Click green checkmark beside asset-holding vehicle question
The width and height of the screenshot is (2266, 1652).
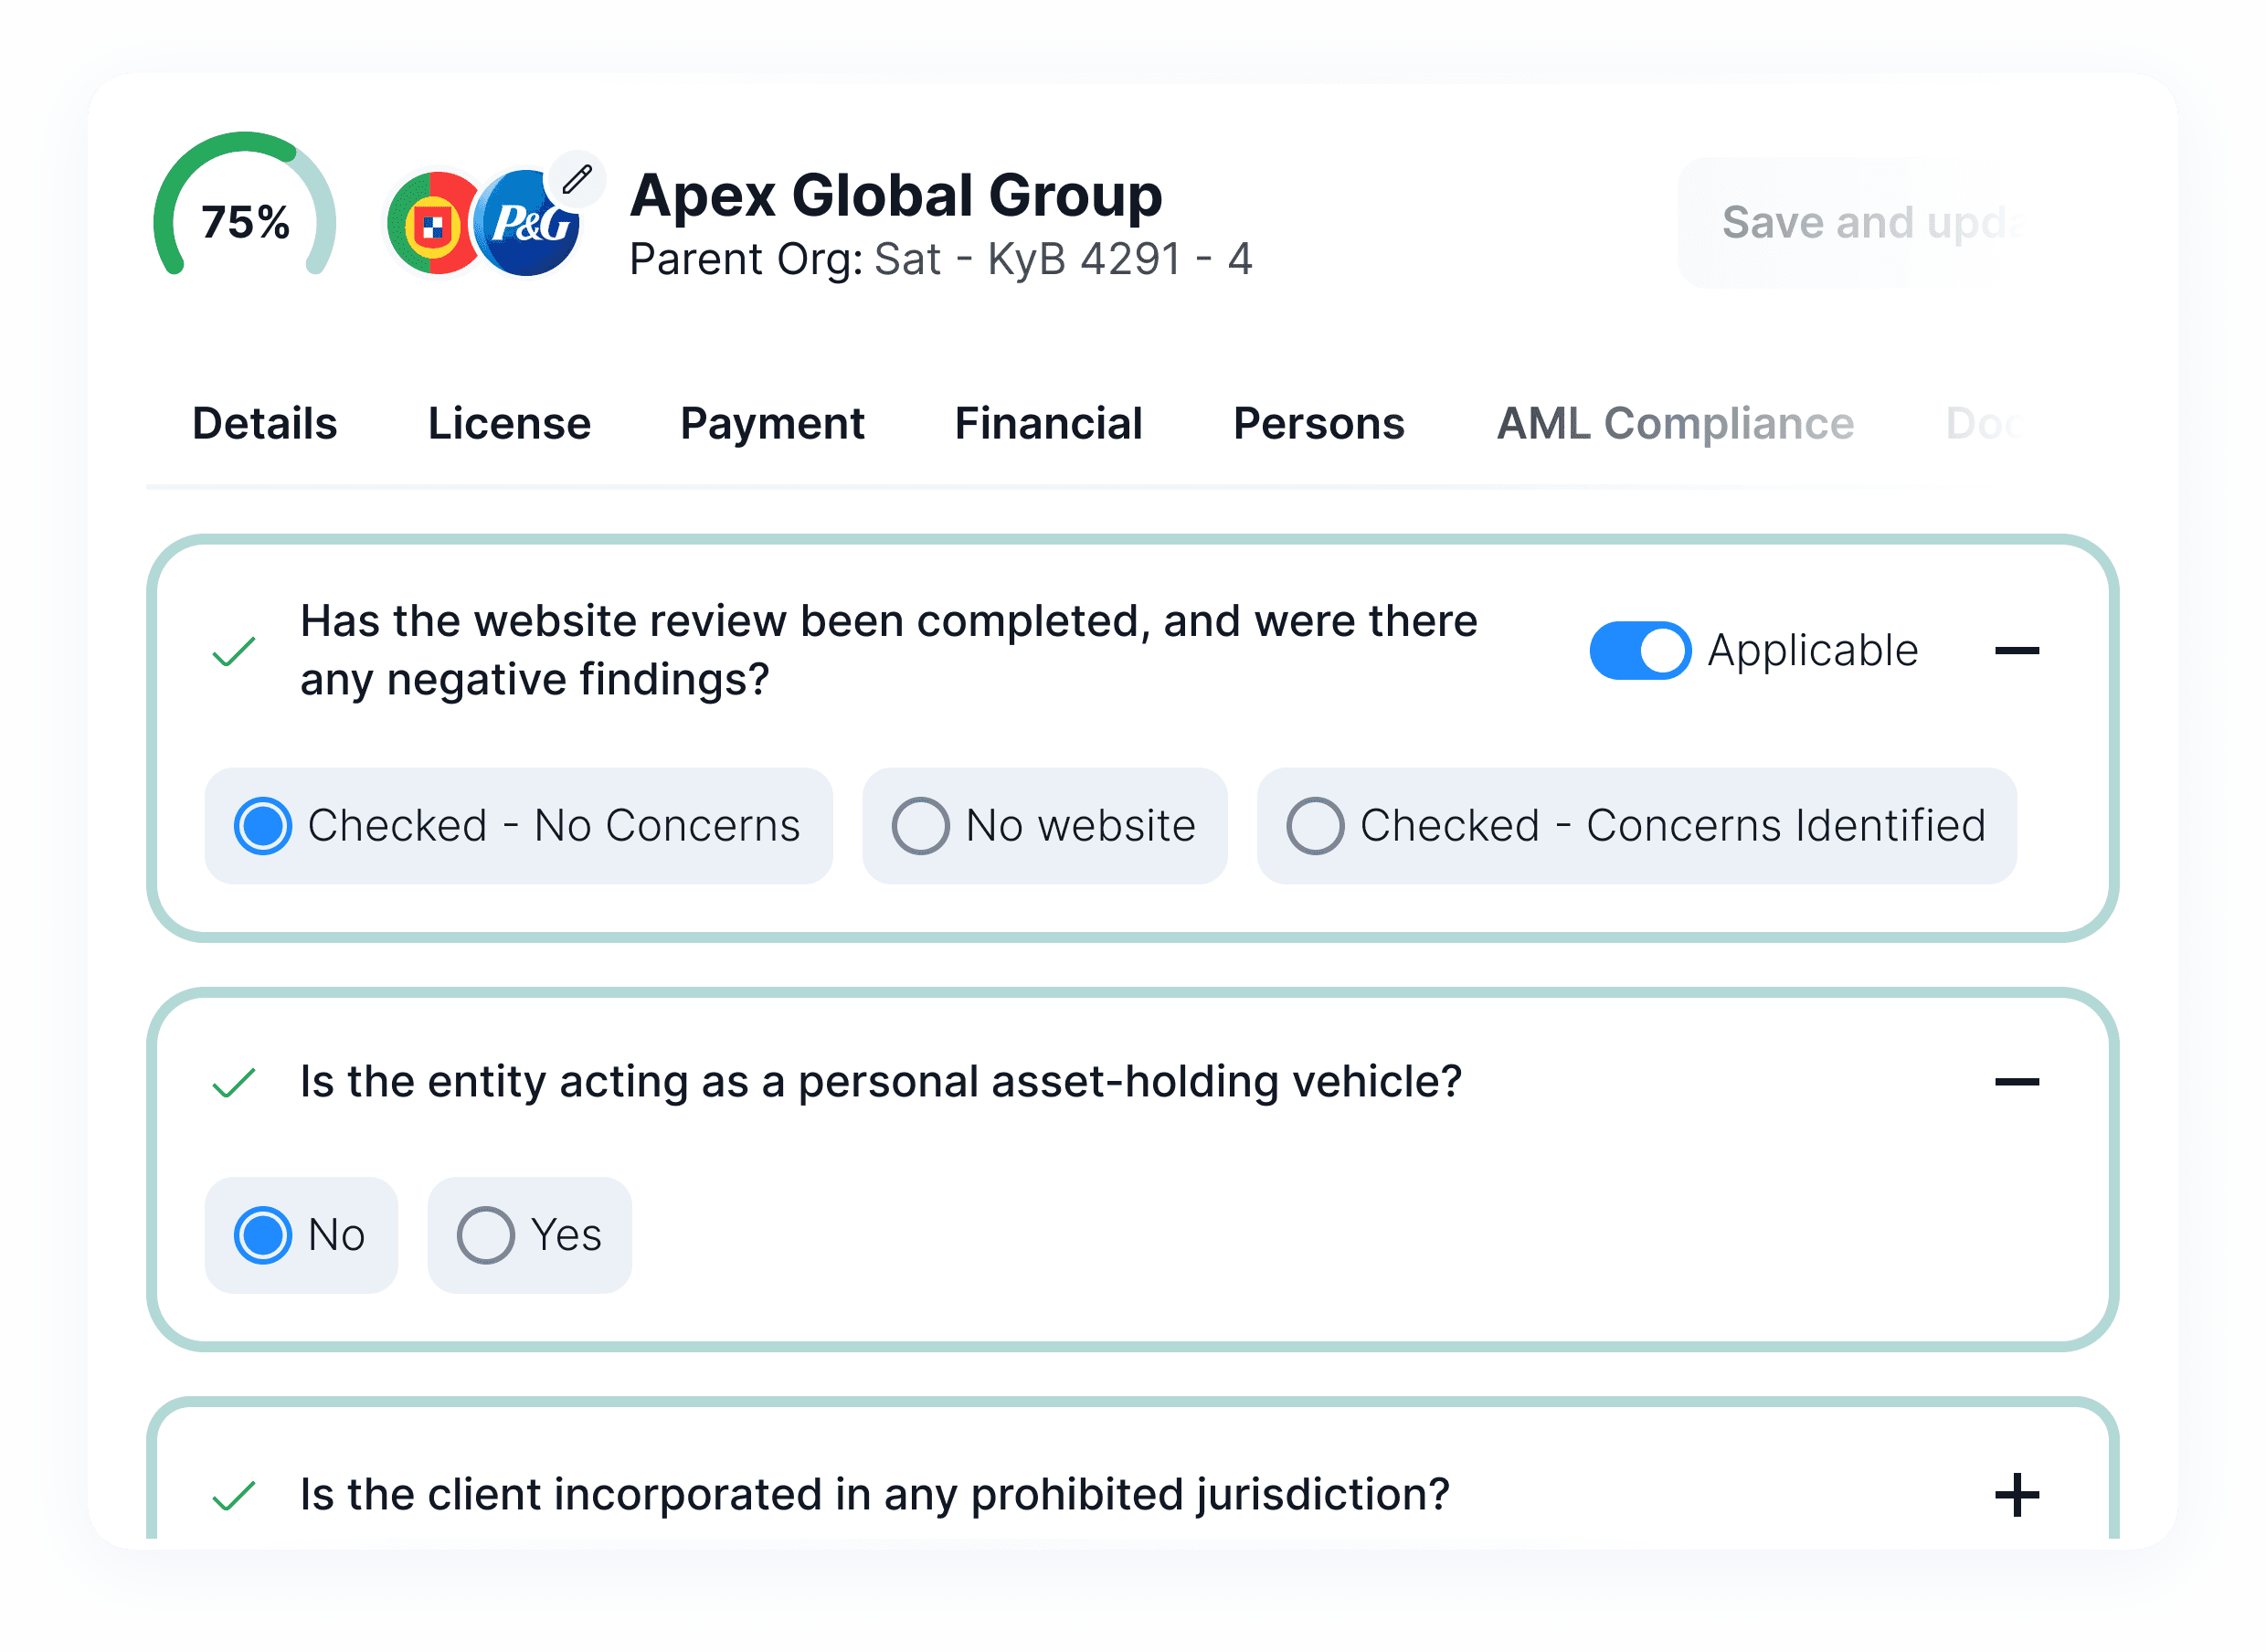(x=234, y=1083)
